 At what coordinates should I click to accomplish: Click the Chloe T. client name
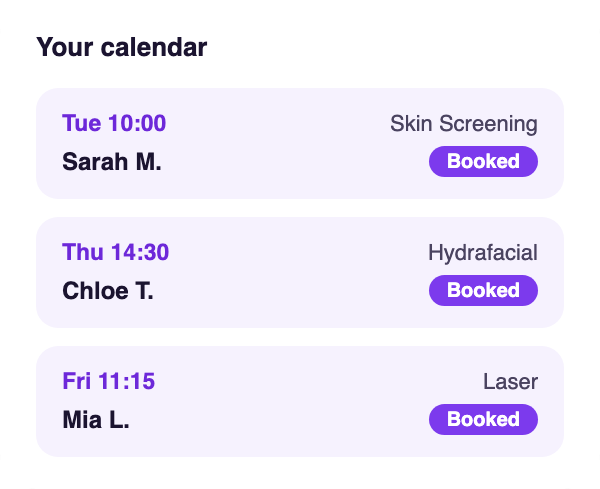[x=108, y=291]
